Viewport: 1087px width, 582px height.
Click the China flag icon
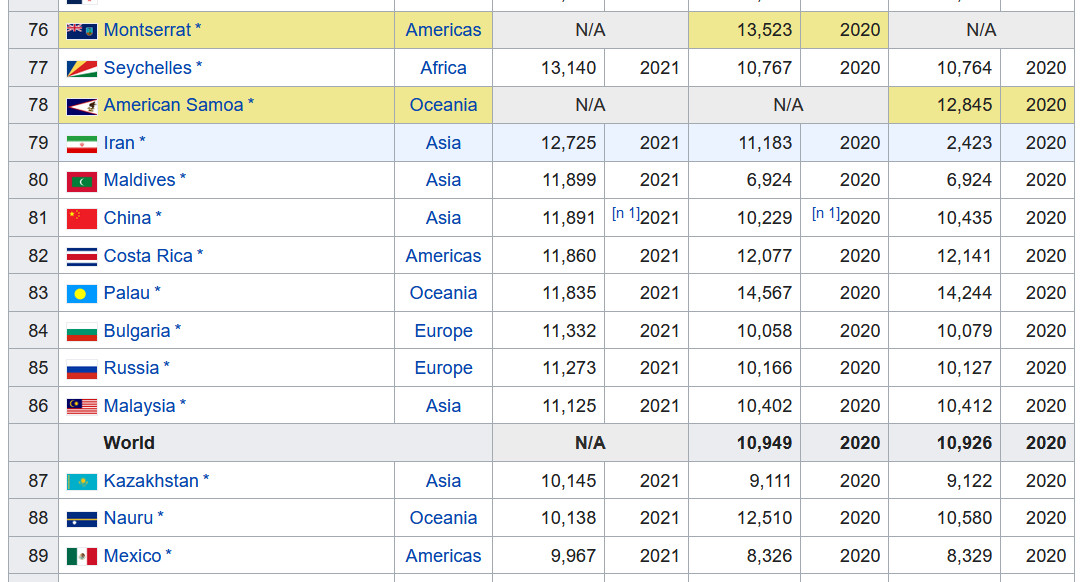(x=81, y=218)
